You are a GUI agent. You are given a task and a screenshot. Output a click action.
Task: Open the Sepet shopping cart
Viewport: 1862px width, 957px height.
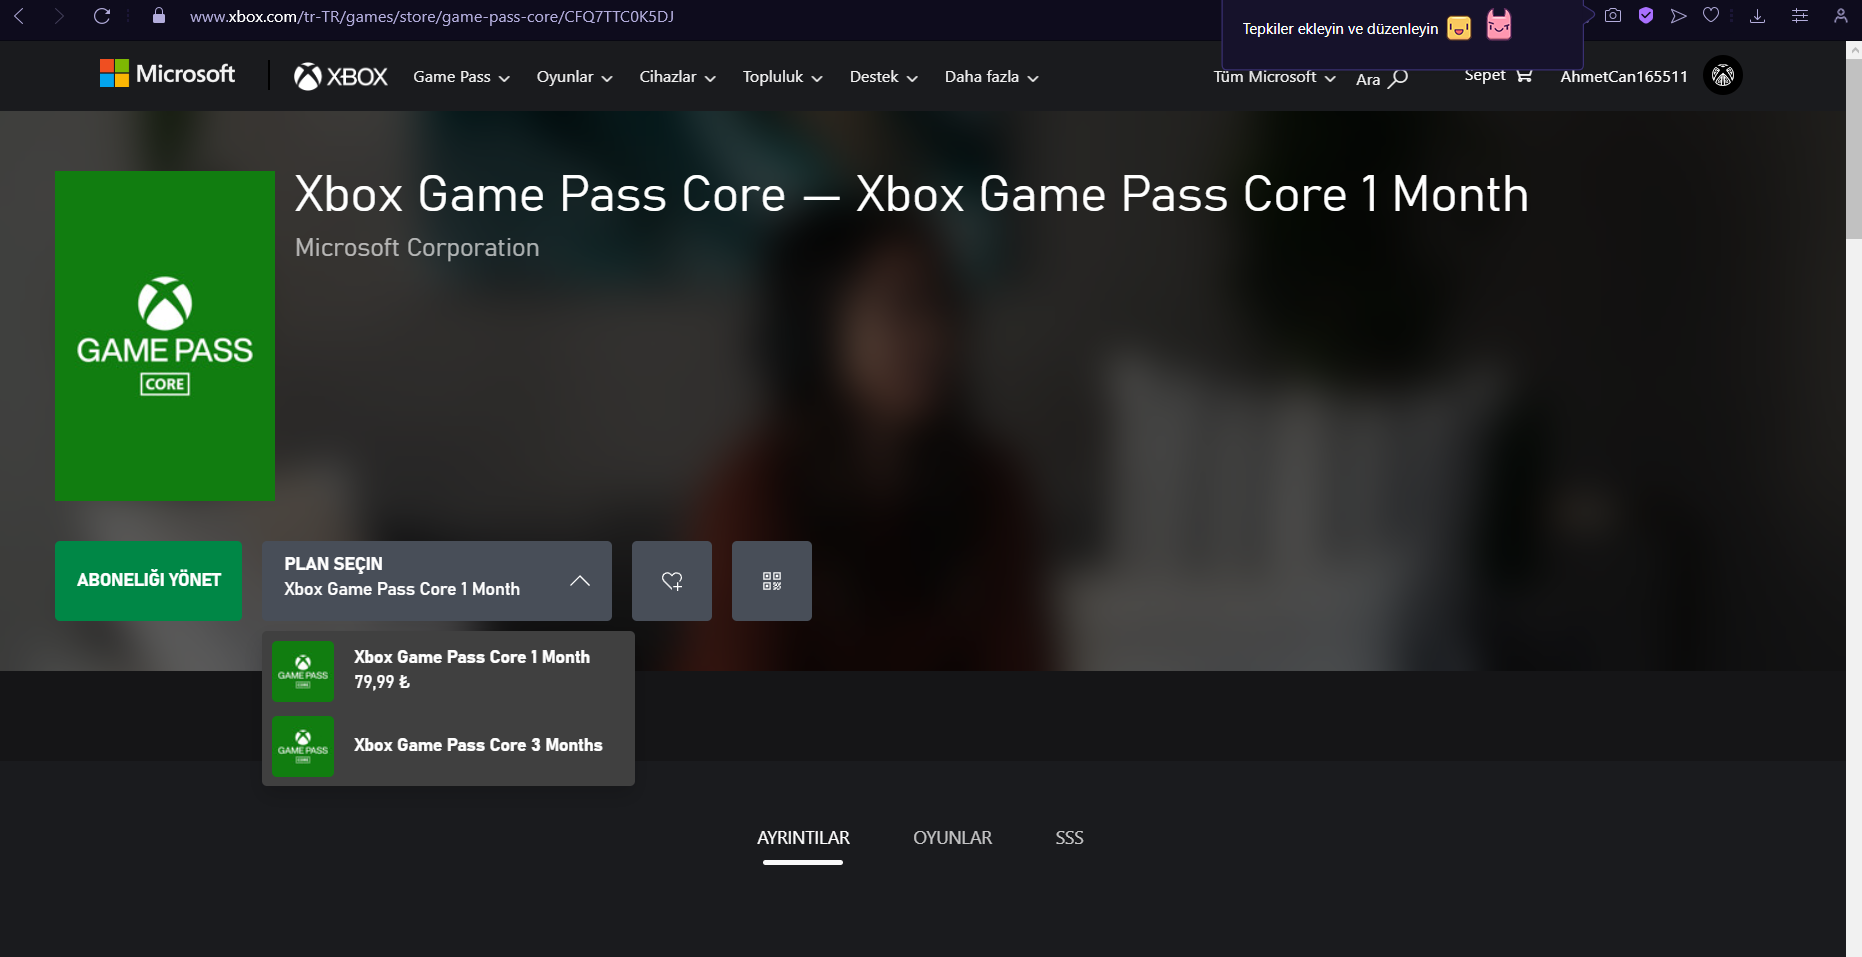click(x=1498, y=75)
